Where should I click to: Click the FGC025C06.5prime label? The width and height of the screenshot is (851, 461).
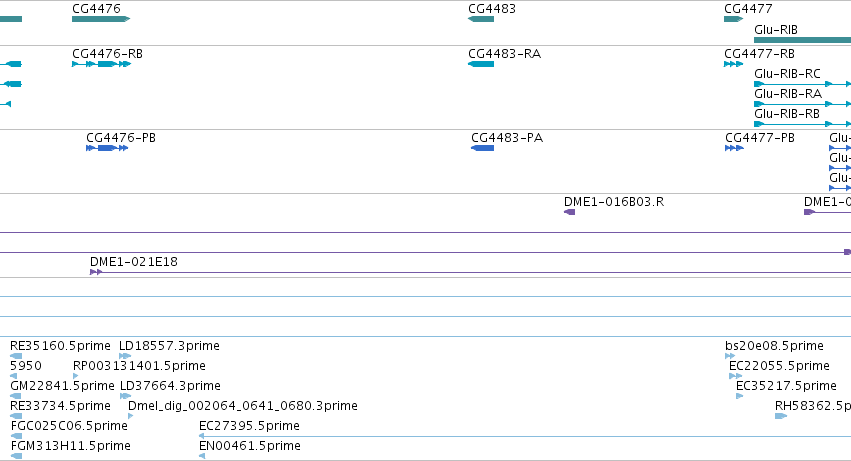[x=69, y=426]
